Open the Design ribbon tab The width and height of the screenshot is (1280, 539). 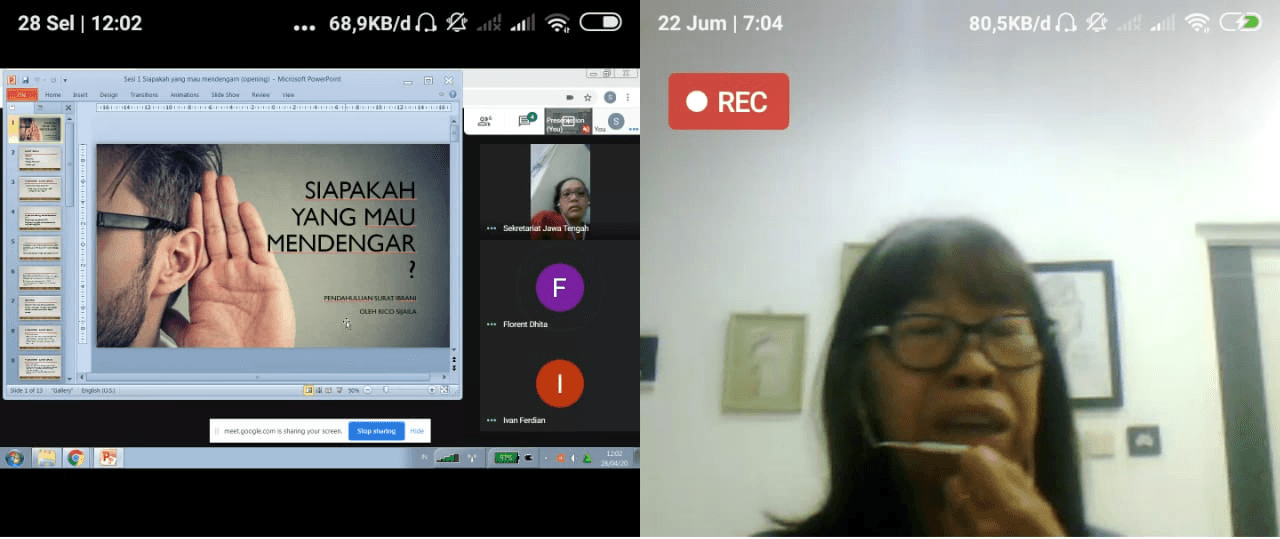pyautogui.click(x=108, y=95)
